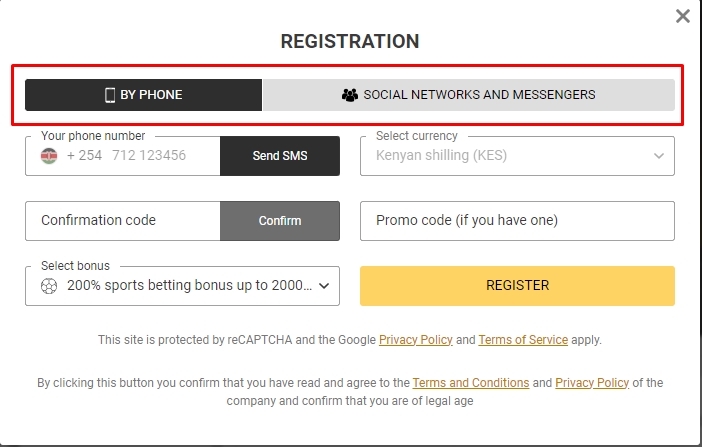Viewport: 702px width, 447px height.
Task: Click the soccer ball bonus icon
Action: [x=49, y=286]
